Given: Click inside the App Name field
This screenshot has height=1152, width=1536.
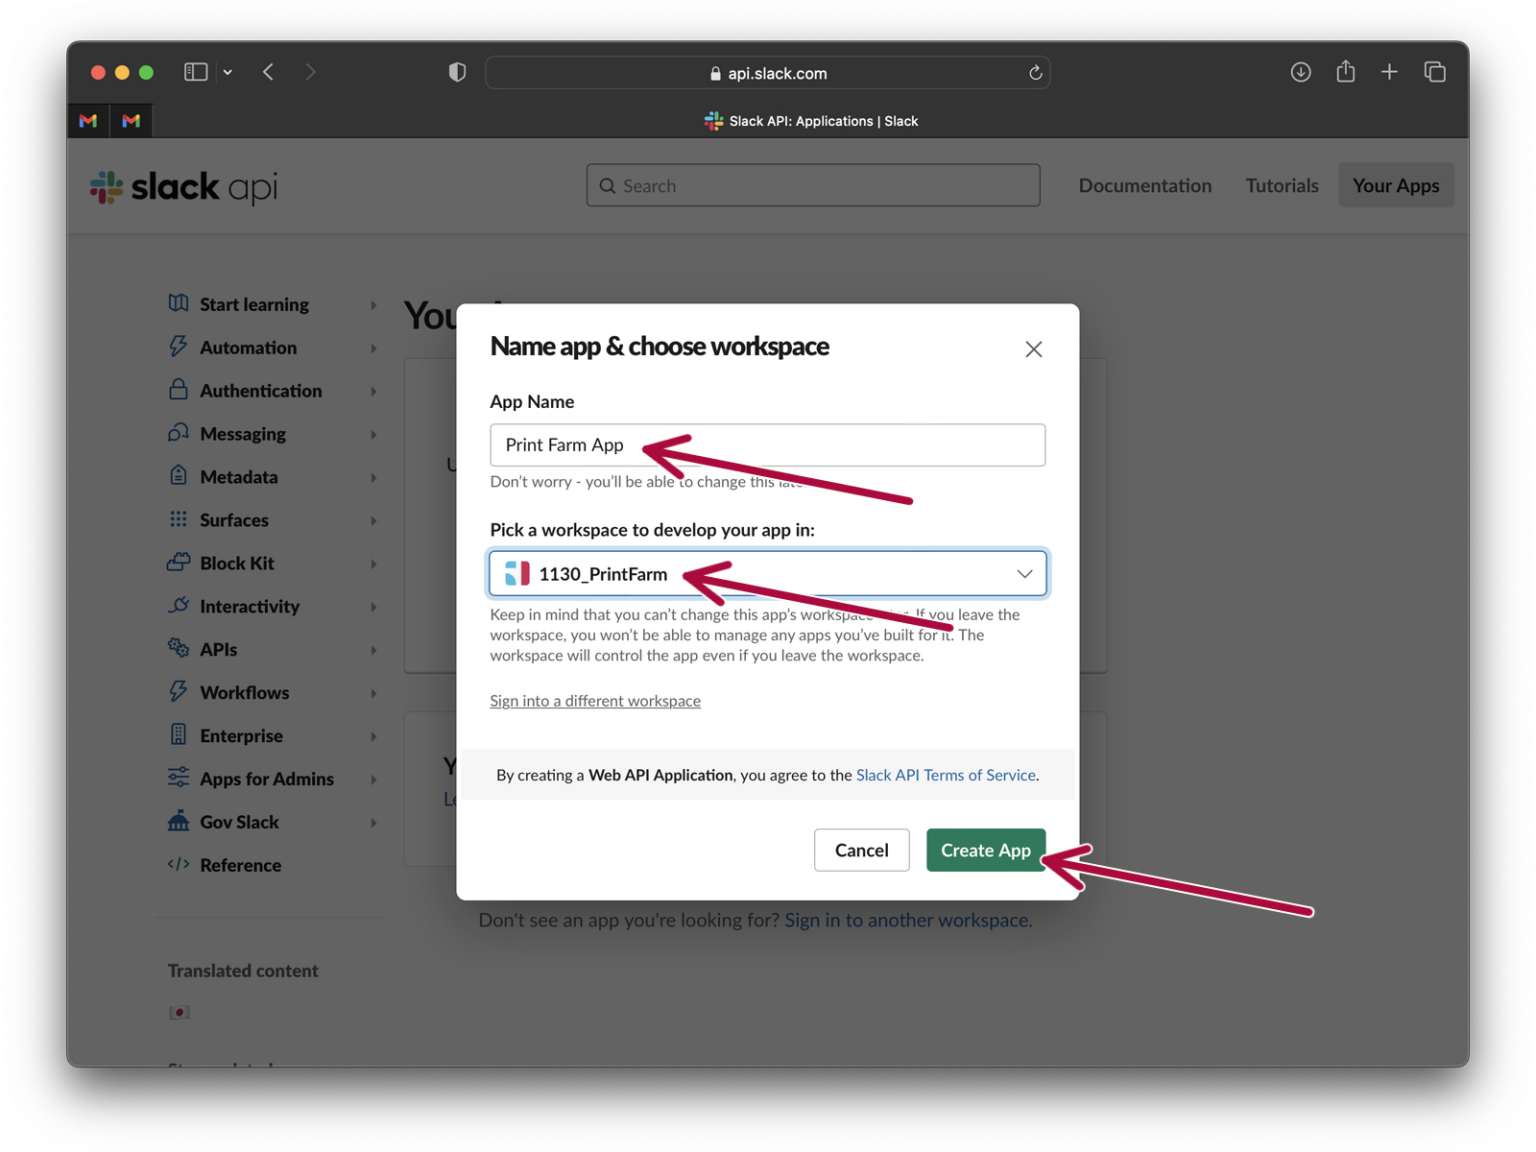Looking at the screenshot, I should tap(767, 445).
